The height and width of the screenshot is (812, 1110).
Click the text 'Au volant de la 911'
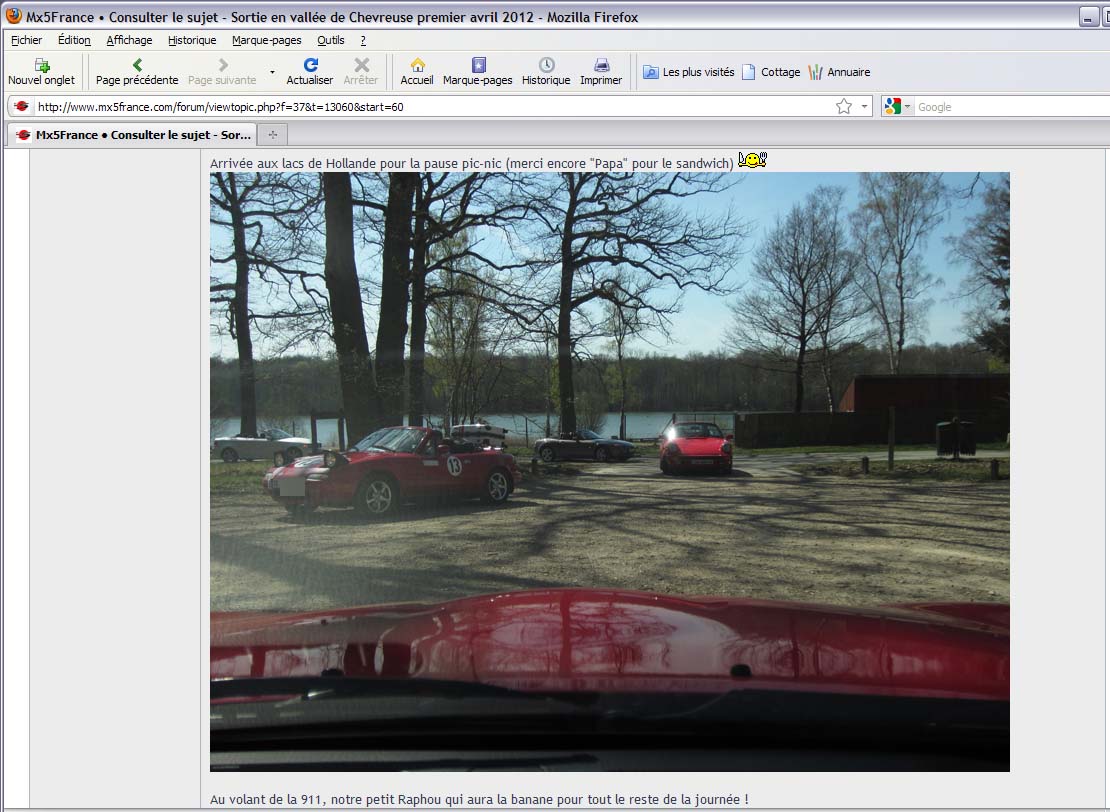265,799
